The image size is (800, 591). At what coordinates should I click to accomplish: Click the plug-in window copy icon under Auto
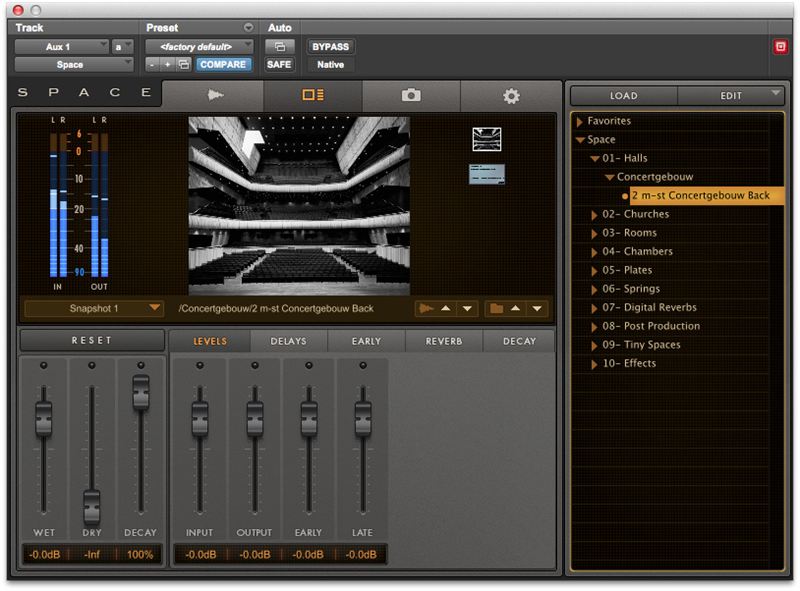point(279,47)
